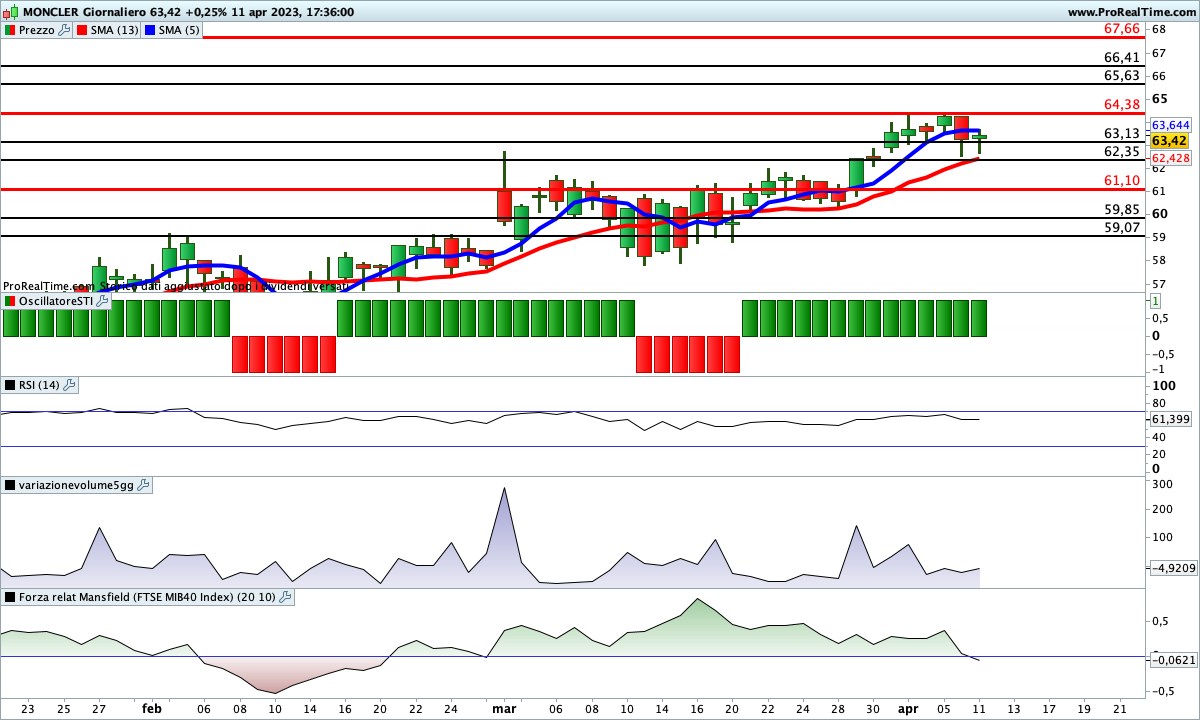Click the 63,13 level label
The width and height of the screenshot is (1200, 720).
(1122, 133)
